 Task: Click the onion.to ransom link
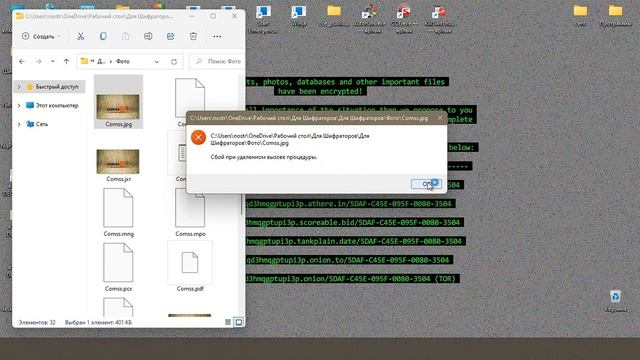(x=348, y=260)
